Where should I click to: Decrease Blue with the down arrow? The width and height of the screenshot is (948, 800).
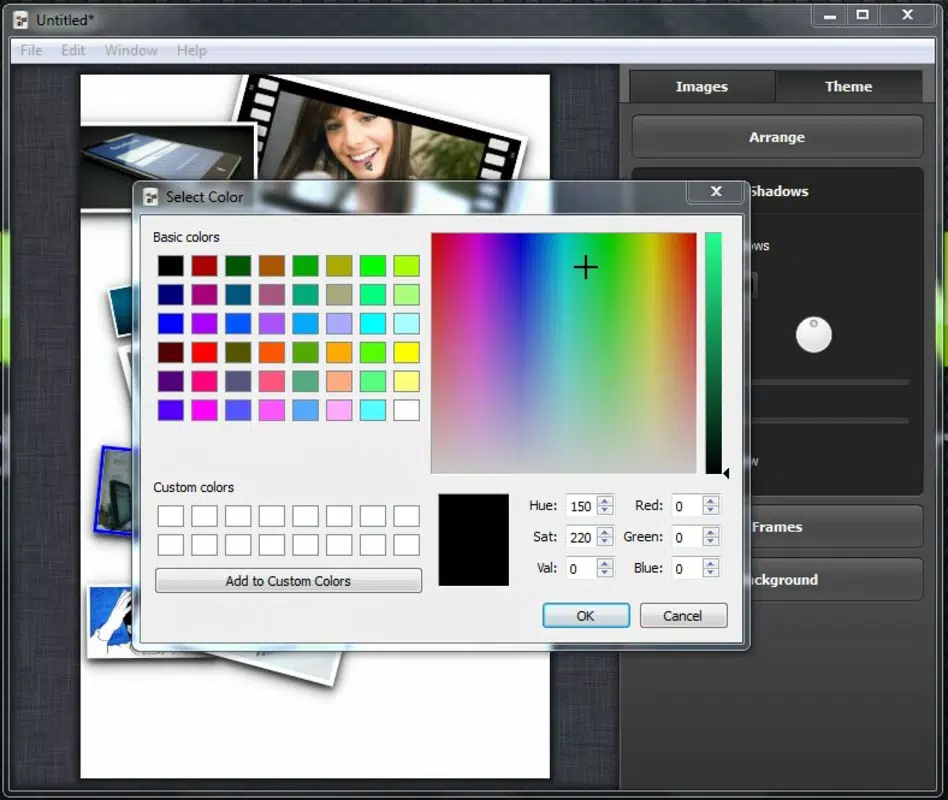[x=711, y=573]
